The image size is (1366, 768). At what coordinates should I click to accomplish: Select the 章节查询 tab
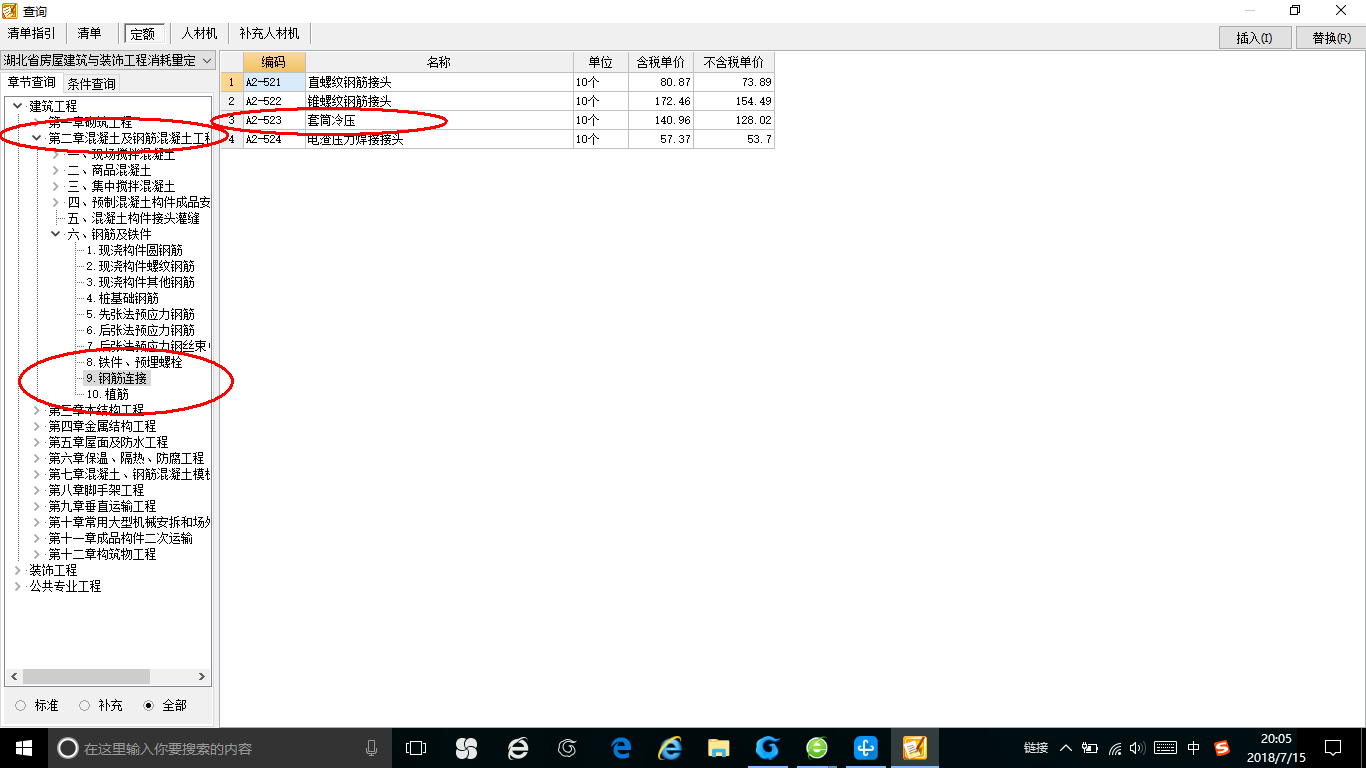(32, 82)
